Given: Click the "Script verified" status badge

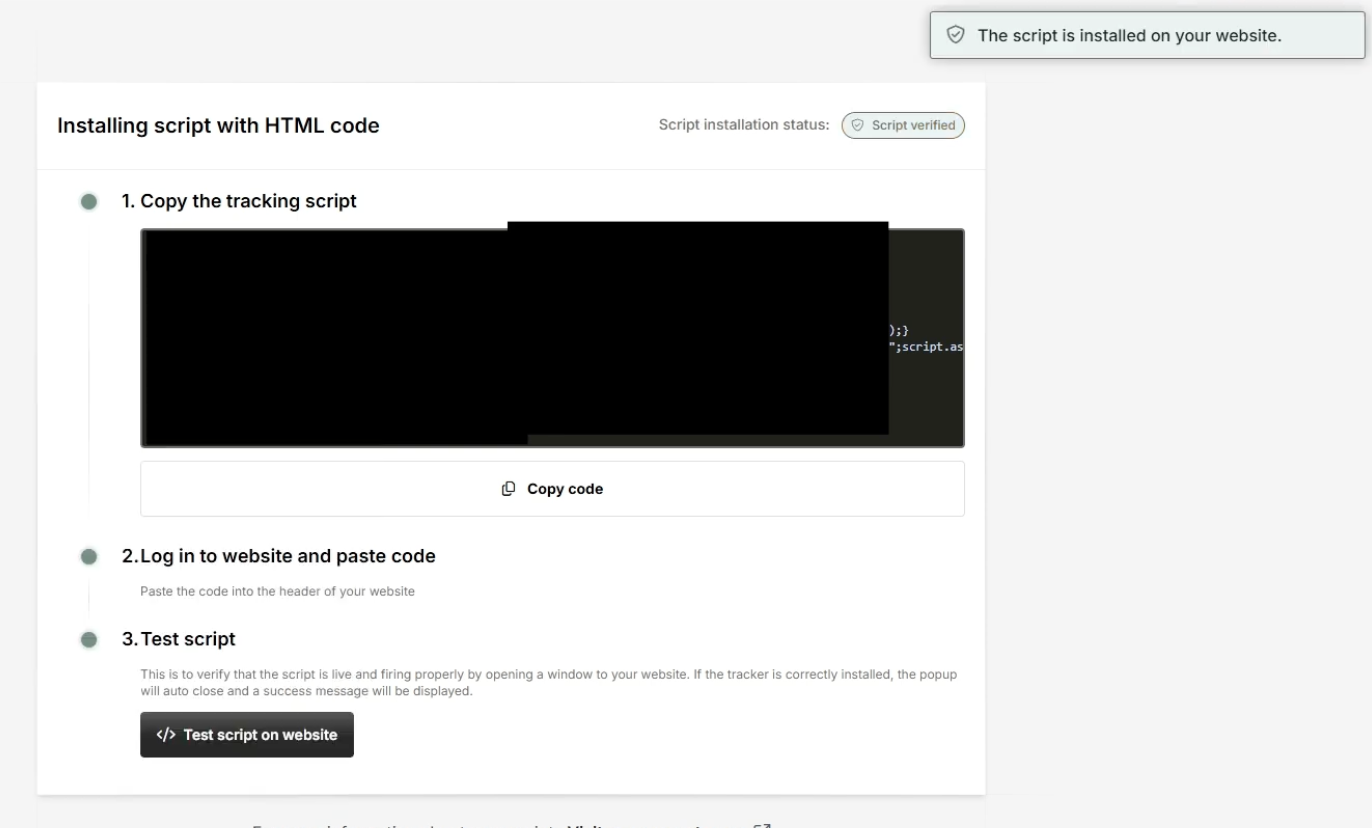Looking at the screenshot, I should pos(903,126).
